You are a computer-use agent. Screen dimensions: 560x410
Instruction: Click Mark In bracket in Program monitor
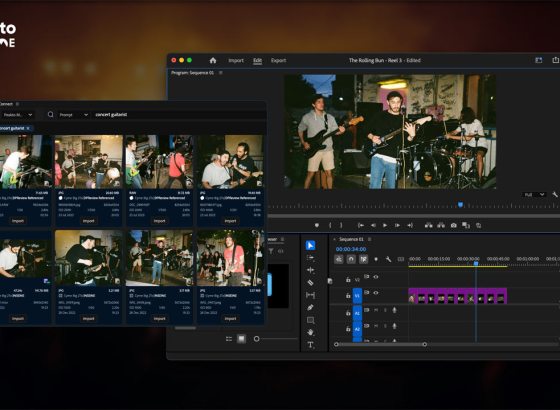[330, 225]
